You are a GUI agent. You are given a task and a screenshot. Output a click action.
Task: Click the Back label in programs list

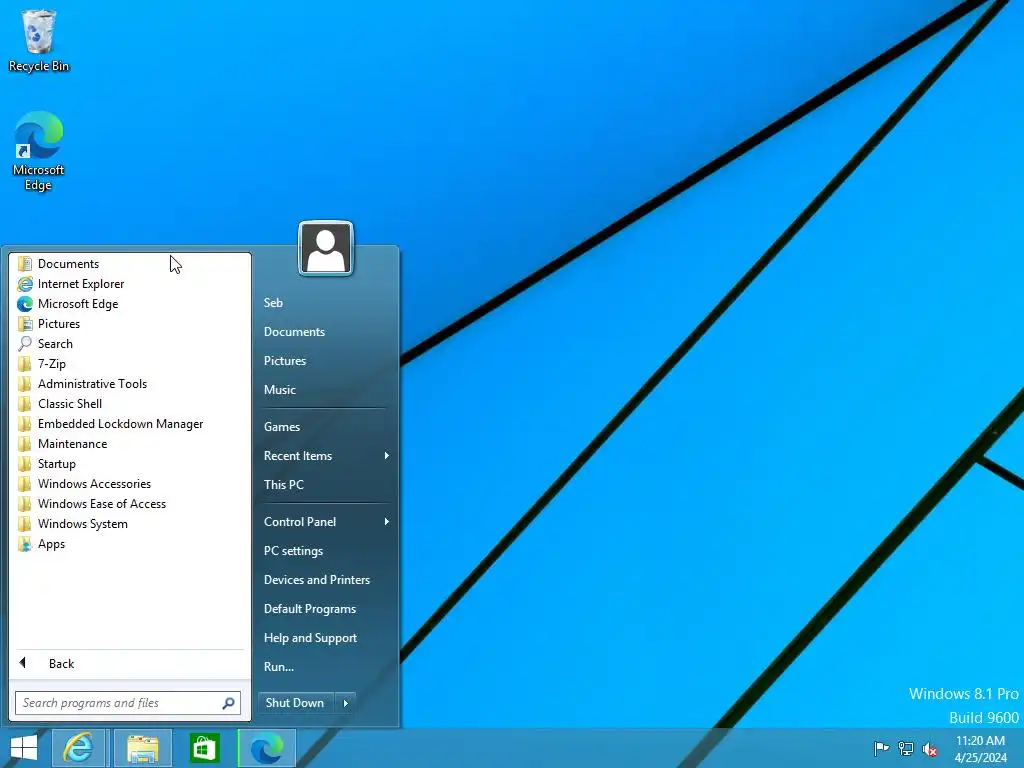(61, 664)
